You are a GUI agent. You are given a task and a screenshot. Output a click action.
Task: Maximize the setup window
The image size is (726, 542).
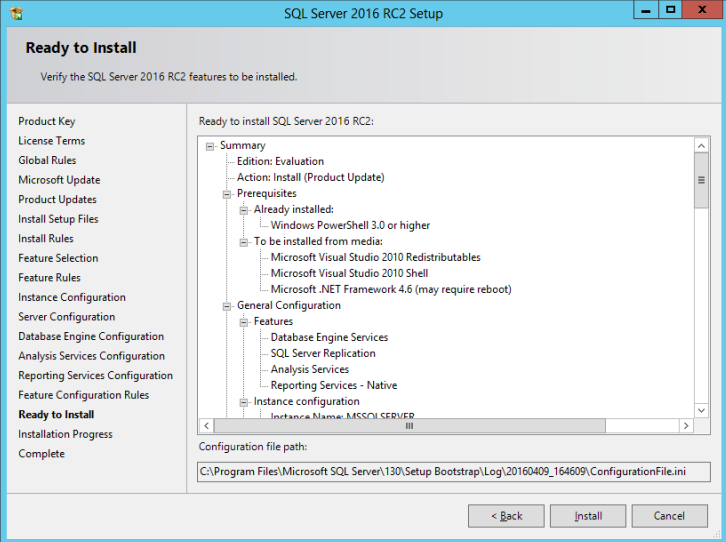click(x=670, y=10)
